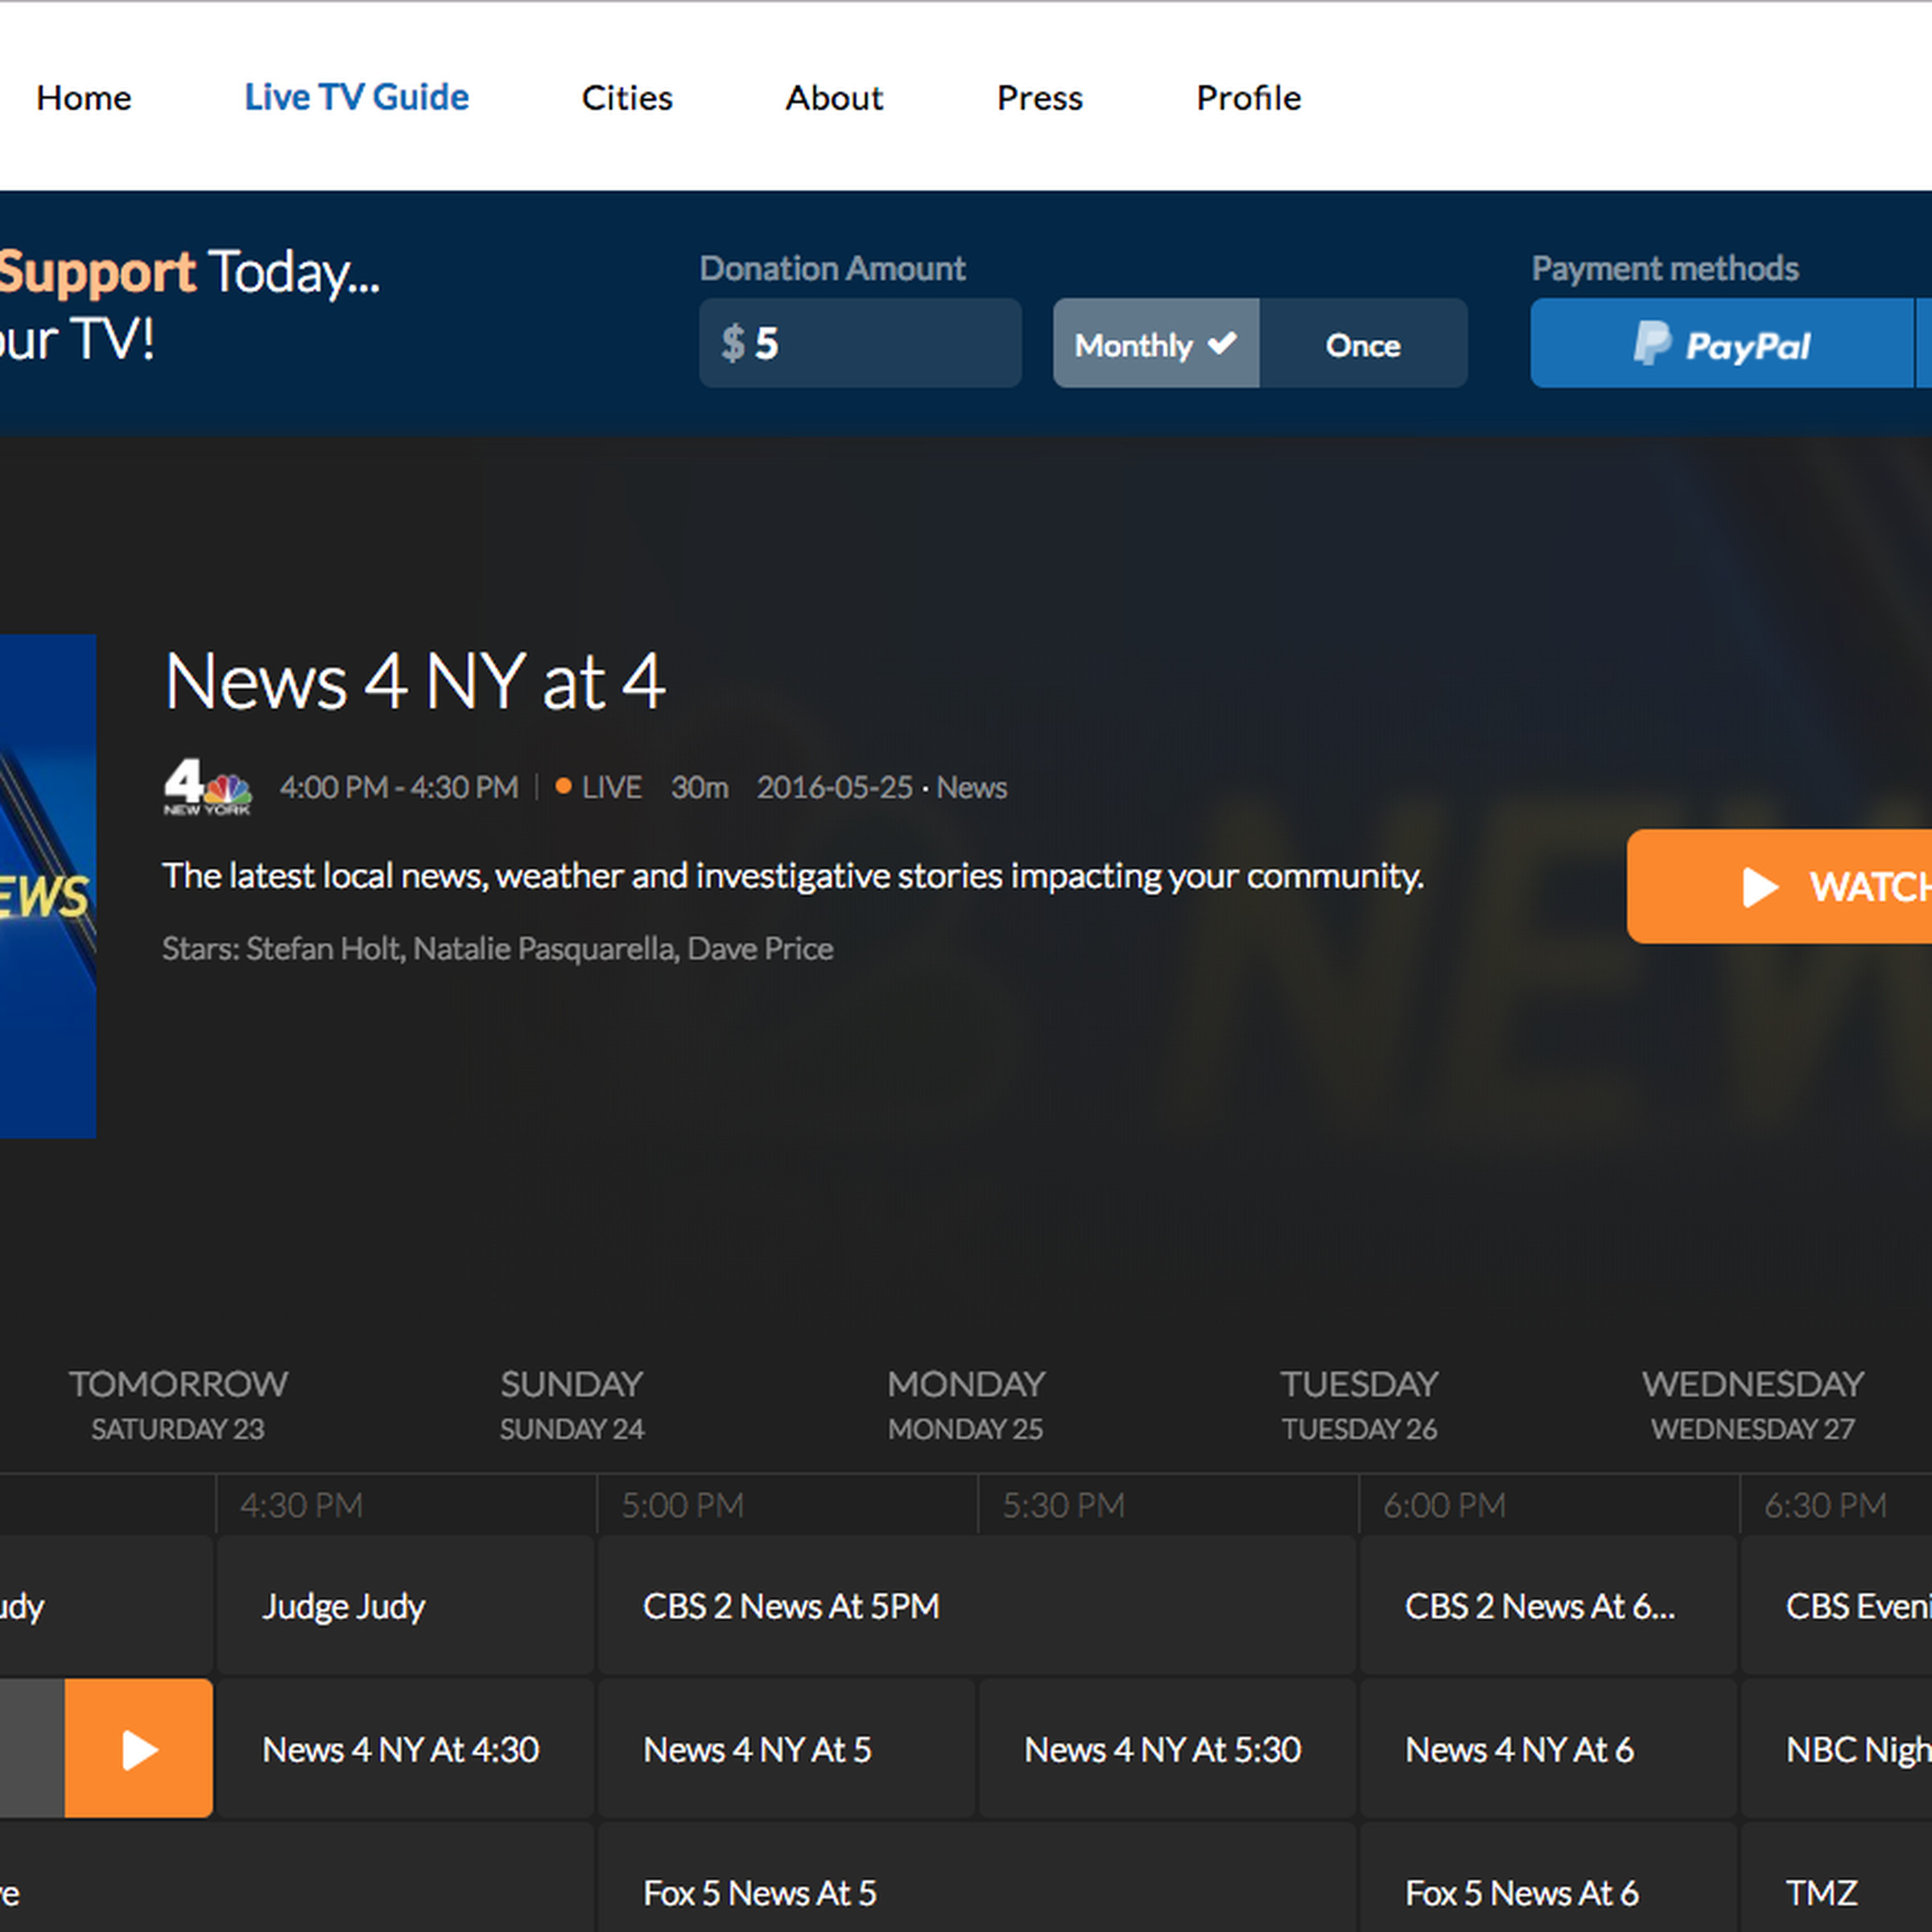Viewport: 1932px width, 1932px height.
Task: Click the 30m duration text
Action: (700, 788)
